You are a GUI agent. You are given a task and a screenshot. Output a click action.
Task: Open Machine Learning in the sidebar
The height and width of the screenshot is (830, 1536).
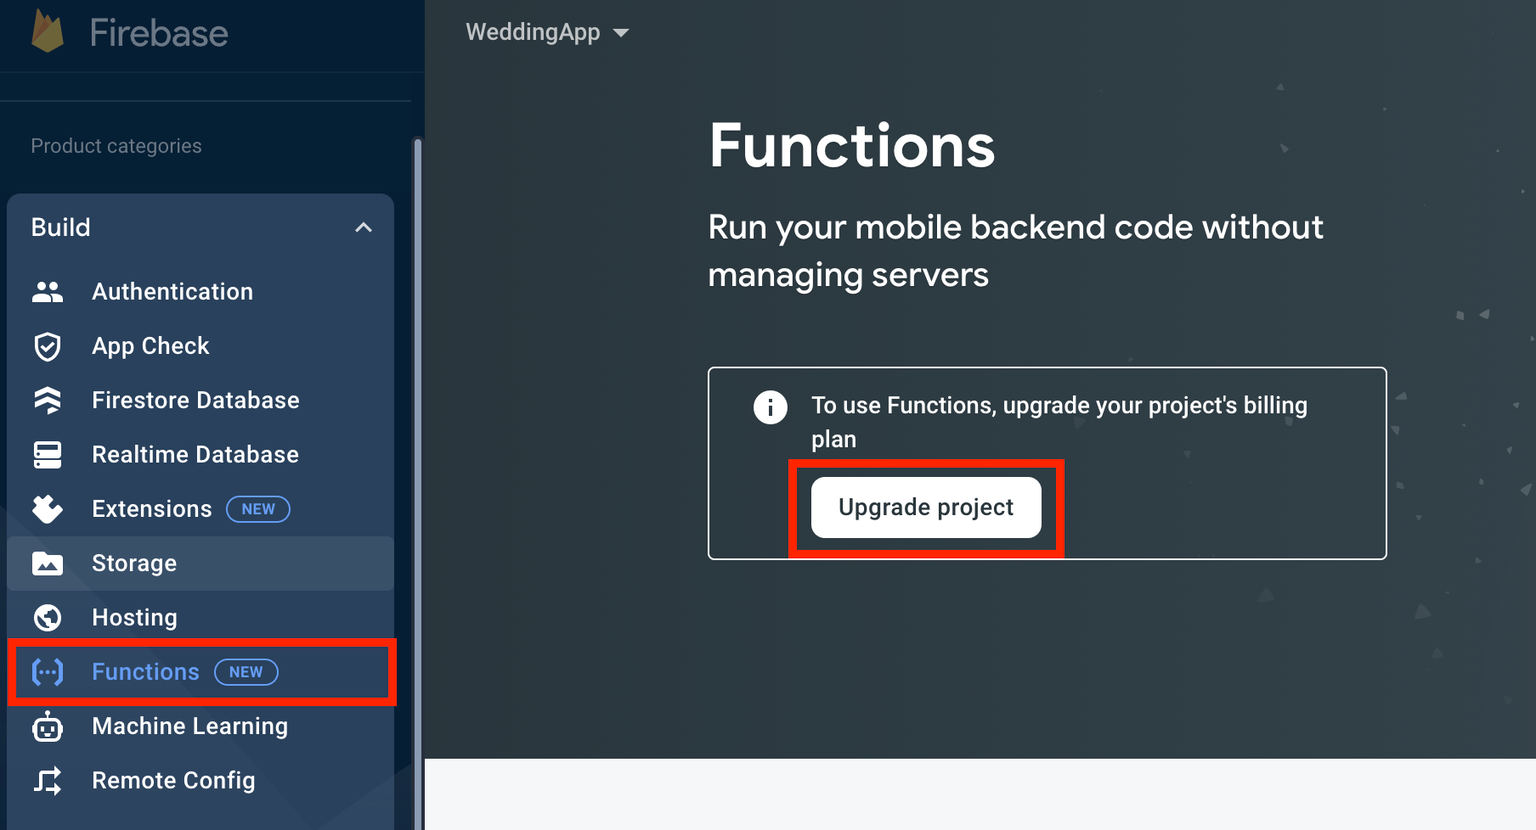click(x=200, y=727)
